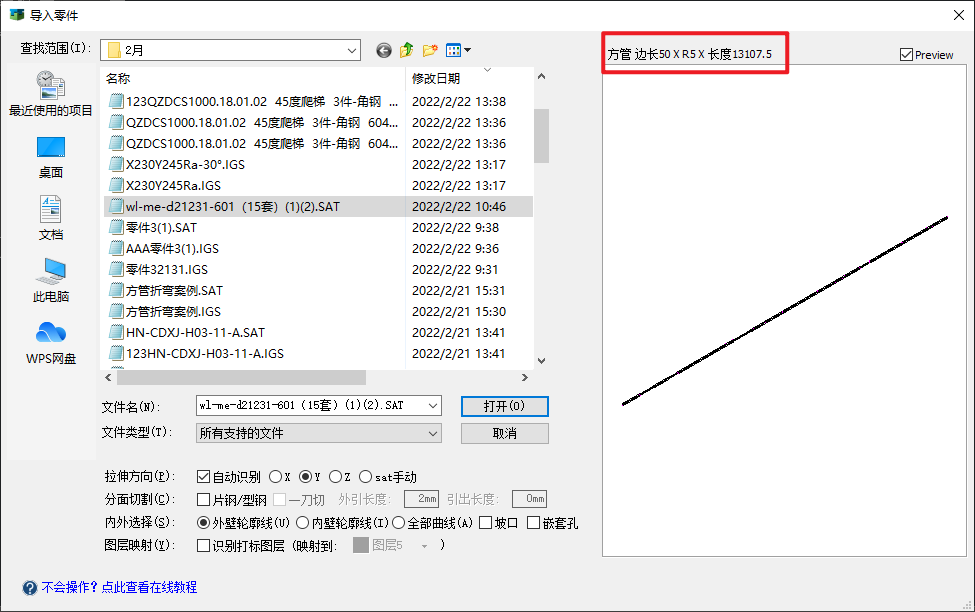975x612 pixels.
Task: Click the back navigation arrow icon
Action: click(x=383, y=50)
